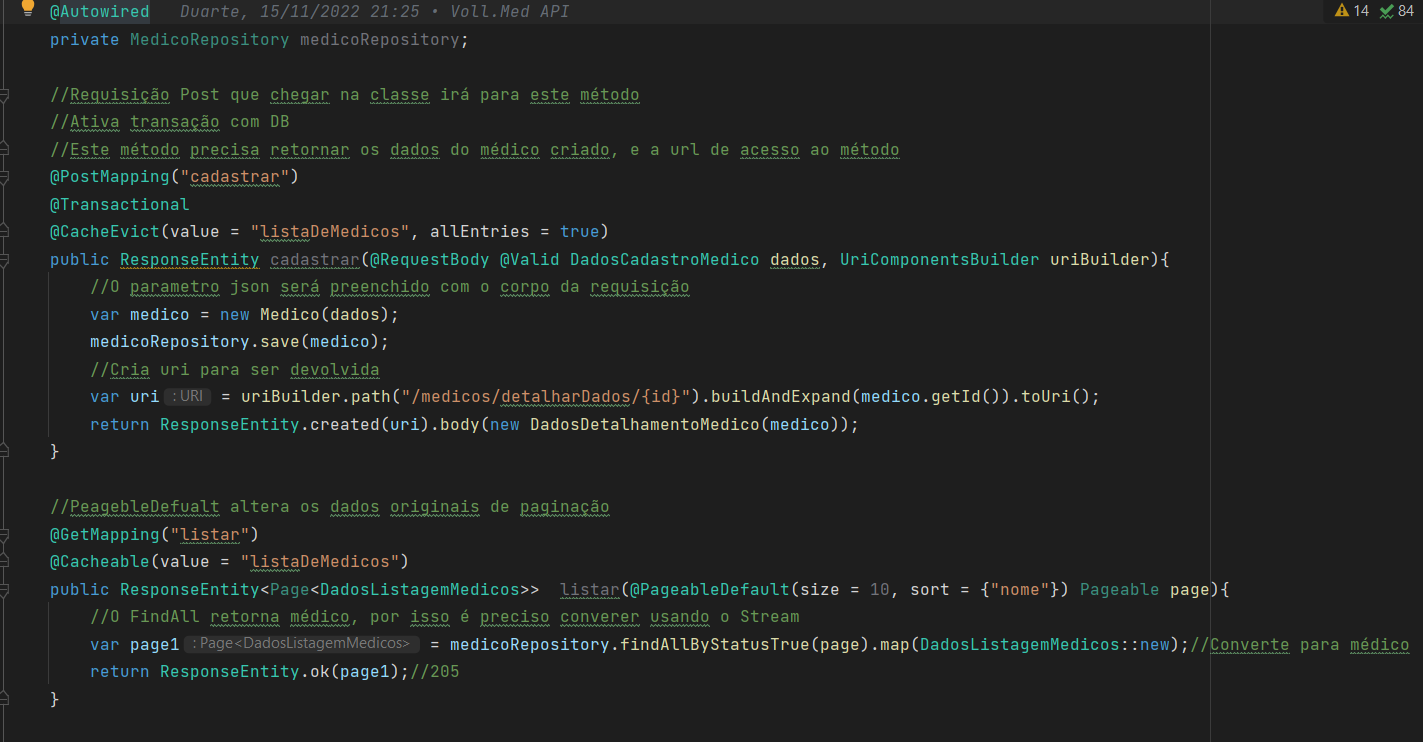Click the //PeagebleDefualt comment line
Image resolution: width=1423 pixels, height=742 pixels.
pyautogui.click(x=330, y=506)
